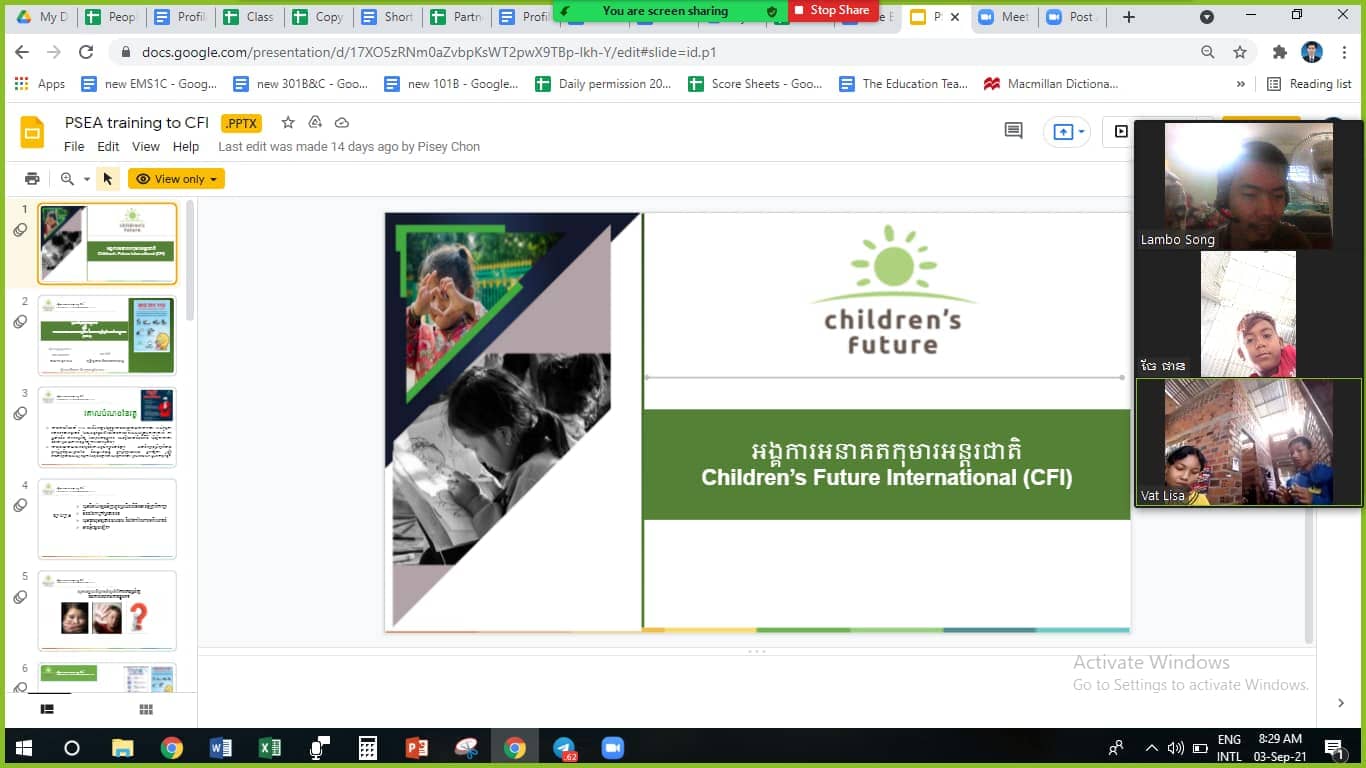Open the zoom magnifier tool
This screenshot has height=768, width=1366.
(x=67, y=179)
